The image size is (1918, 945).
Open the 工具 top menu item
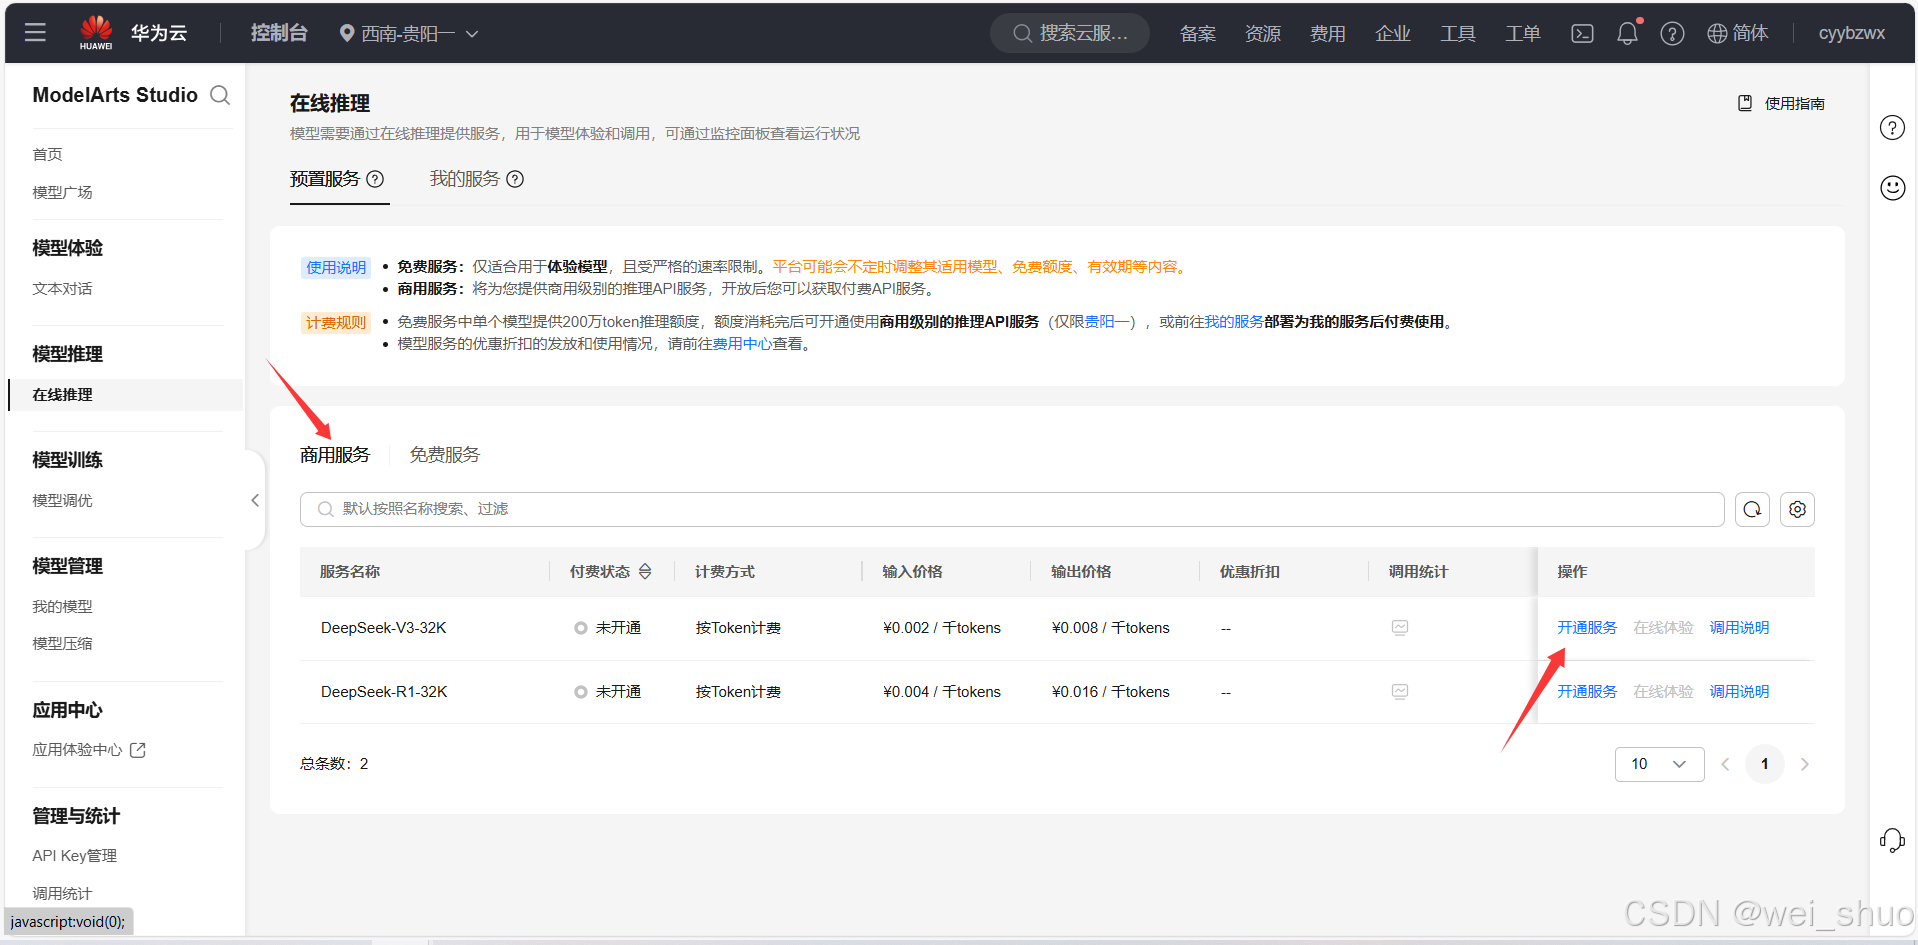point(1458,34)
